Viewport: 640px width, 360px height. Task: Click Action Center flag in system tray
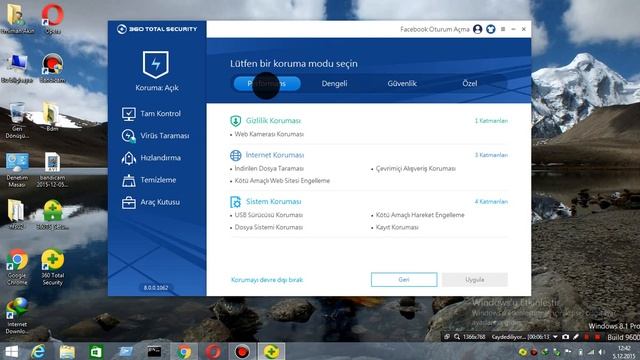(568, 352)
